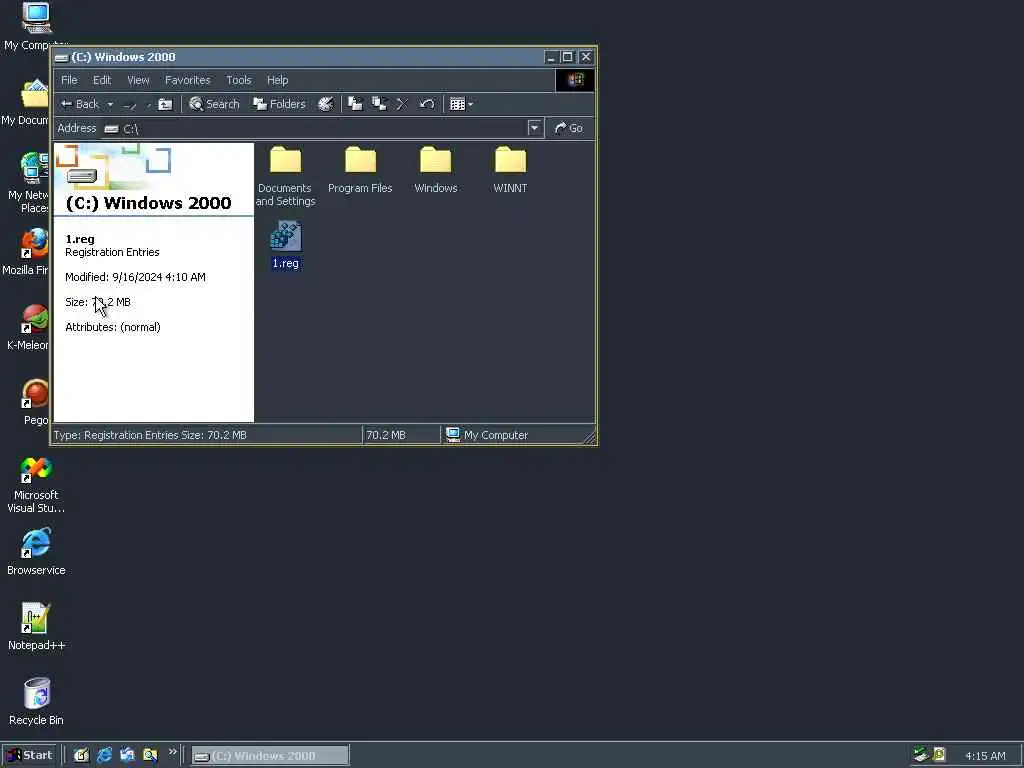Click the fourth quick launch search icon
1024x768 pixels.
150,756
